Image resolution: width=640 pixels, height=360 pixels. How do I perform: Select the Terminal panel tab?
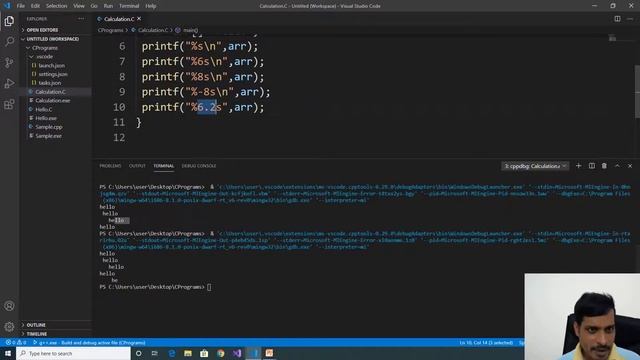coord(163,166)
